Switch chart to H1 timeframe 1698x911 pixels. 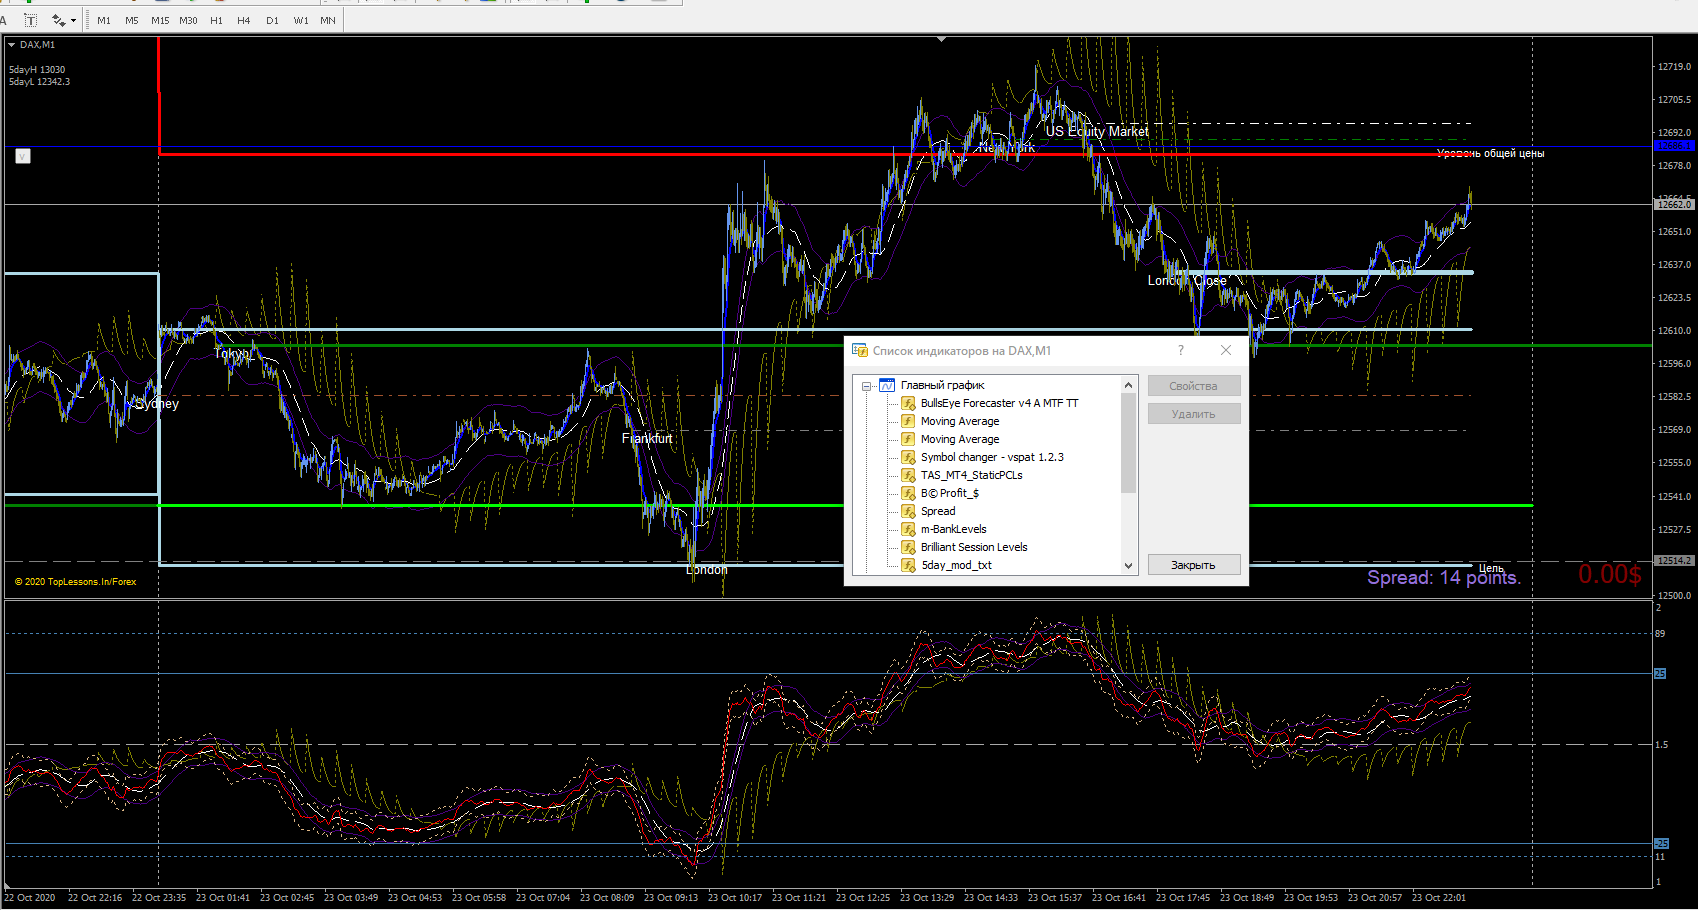(216, 20)
